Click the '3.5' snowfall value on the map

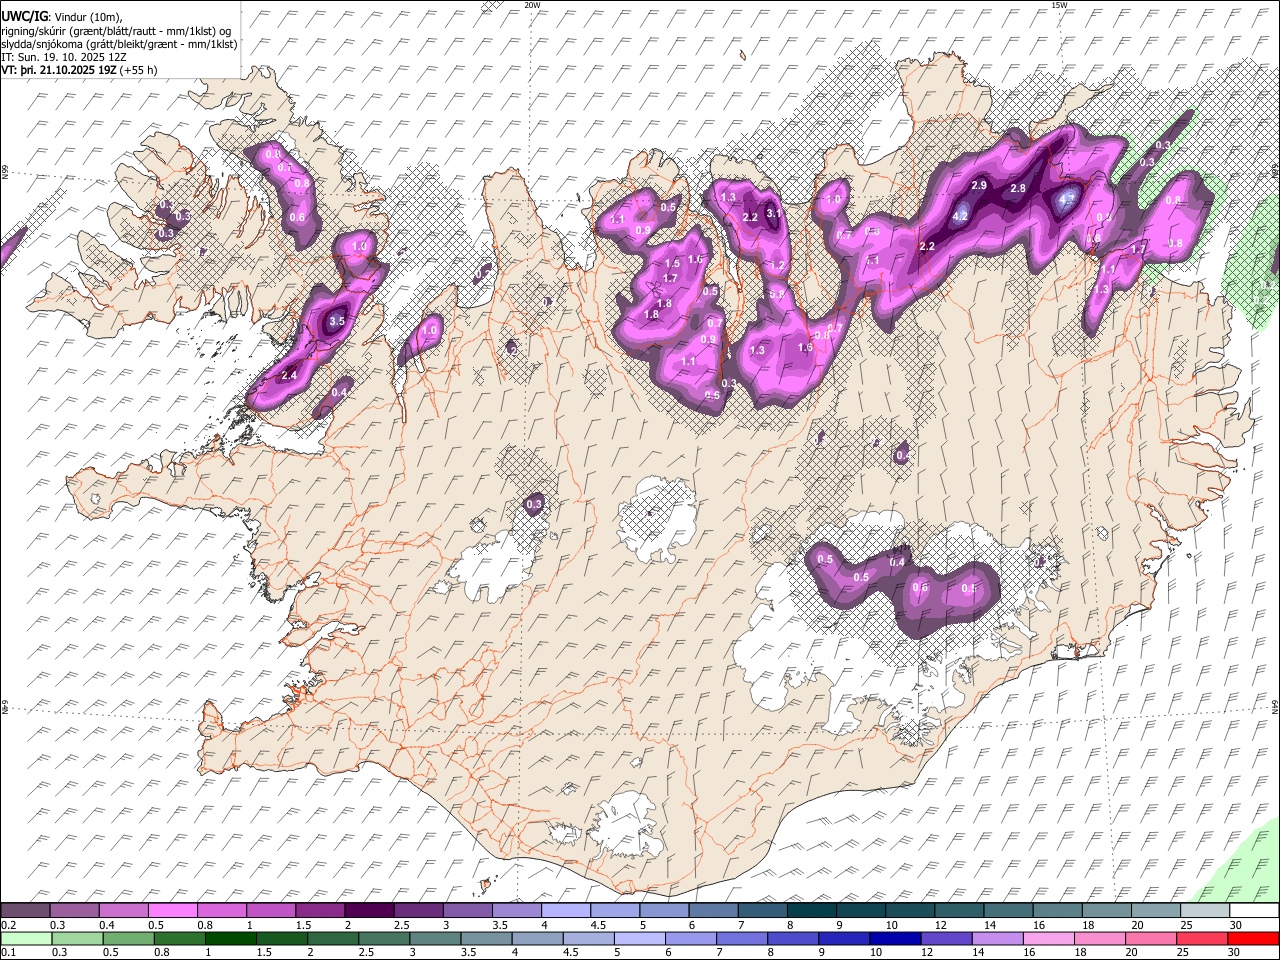[337, 322]
